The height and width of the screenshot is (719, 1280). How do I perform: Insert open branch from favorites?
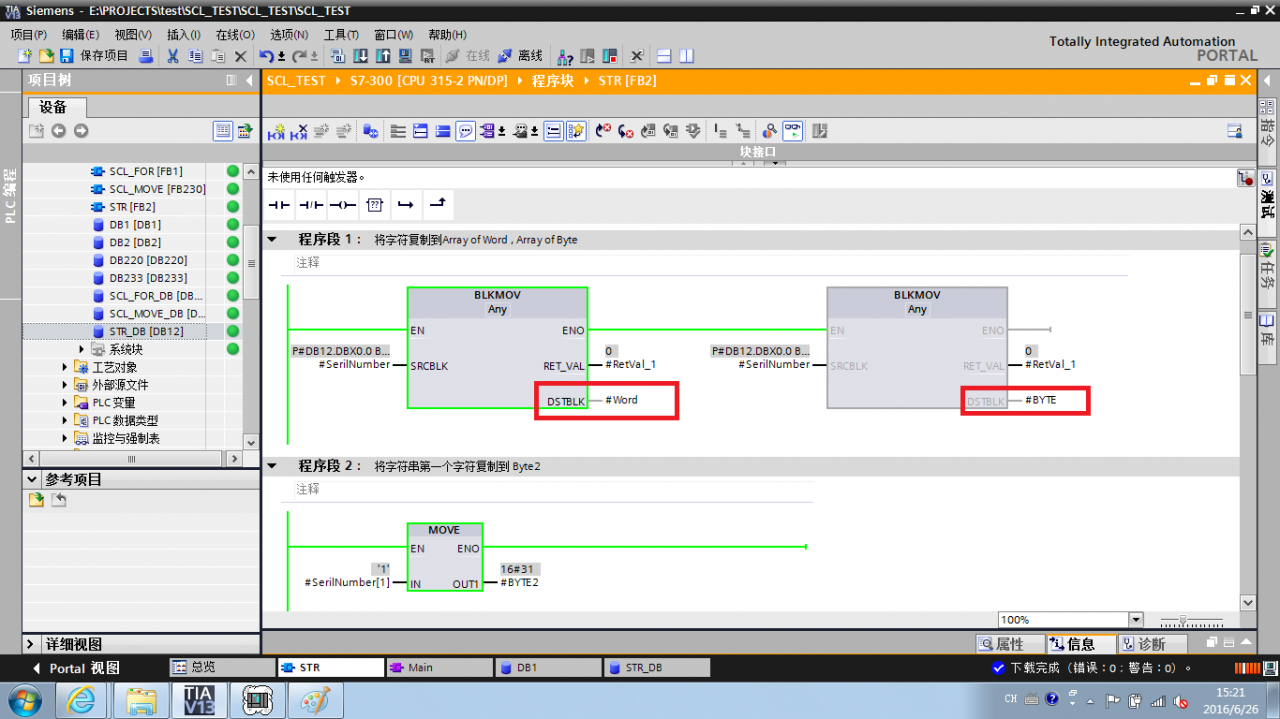pos(405,204)
